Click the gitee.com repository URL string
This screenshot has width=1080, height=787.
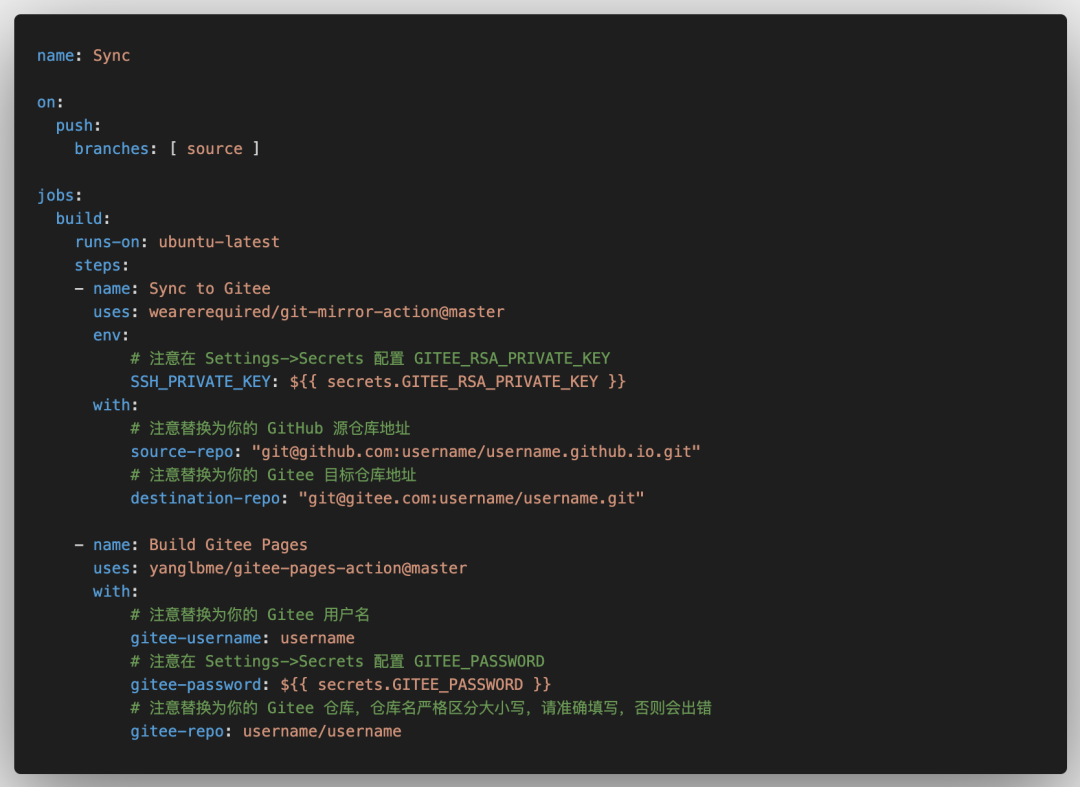[x=471, y=499]
